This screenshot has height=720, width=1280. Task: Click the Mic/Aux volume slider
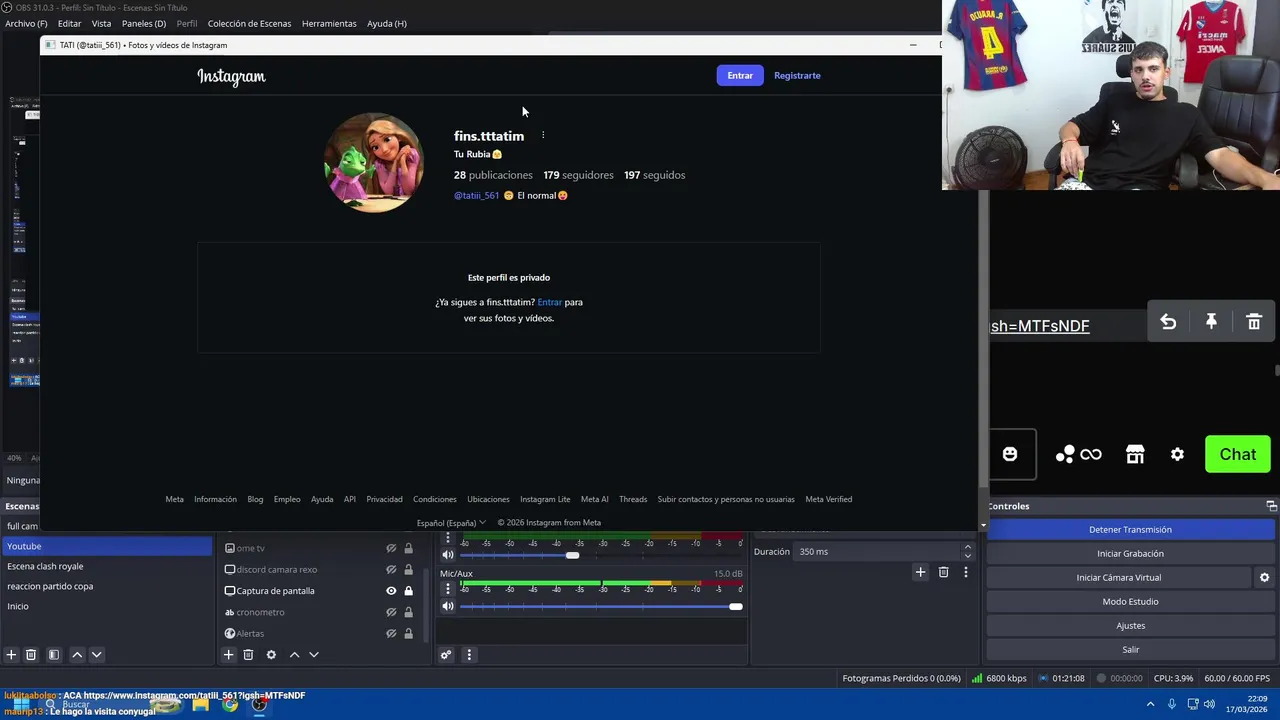tap(601, 606)
